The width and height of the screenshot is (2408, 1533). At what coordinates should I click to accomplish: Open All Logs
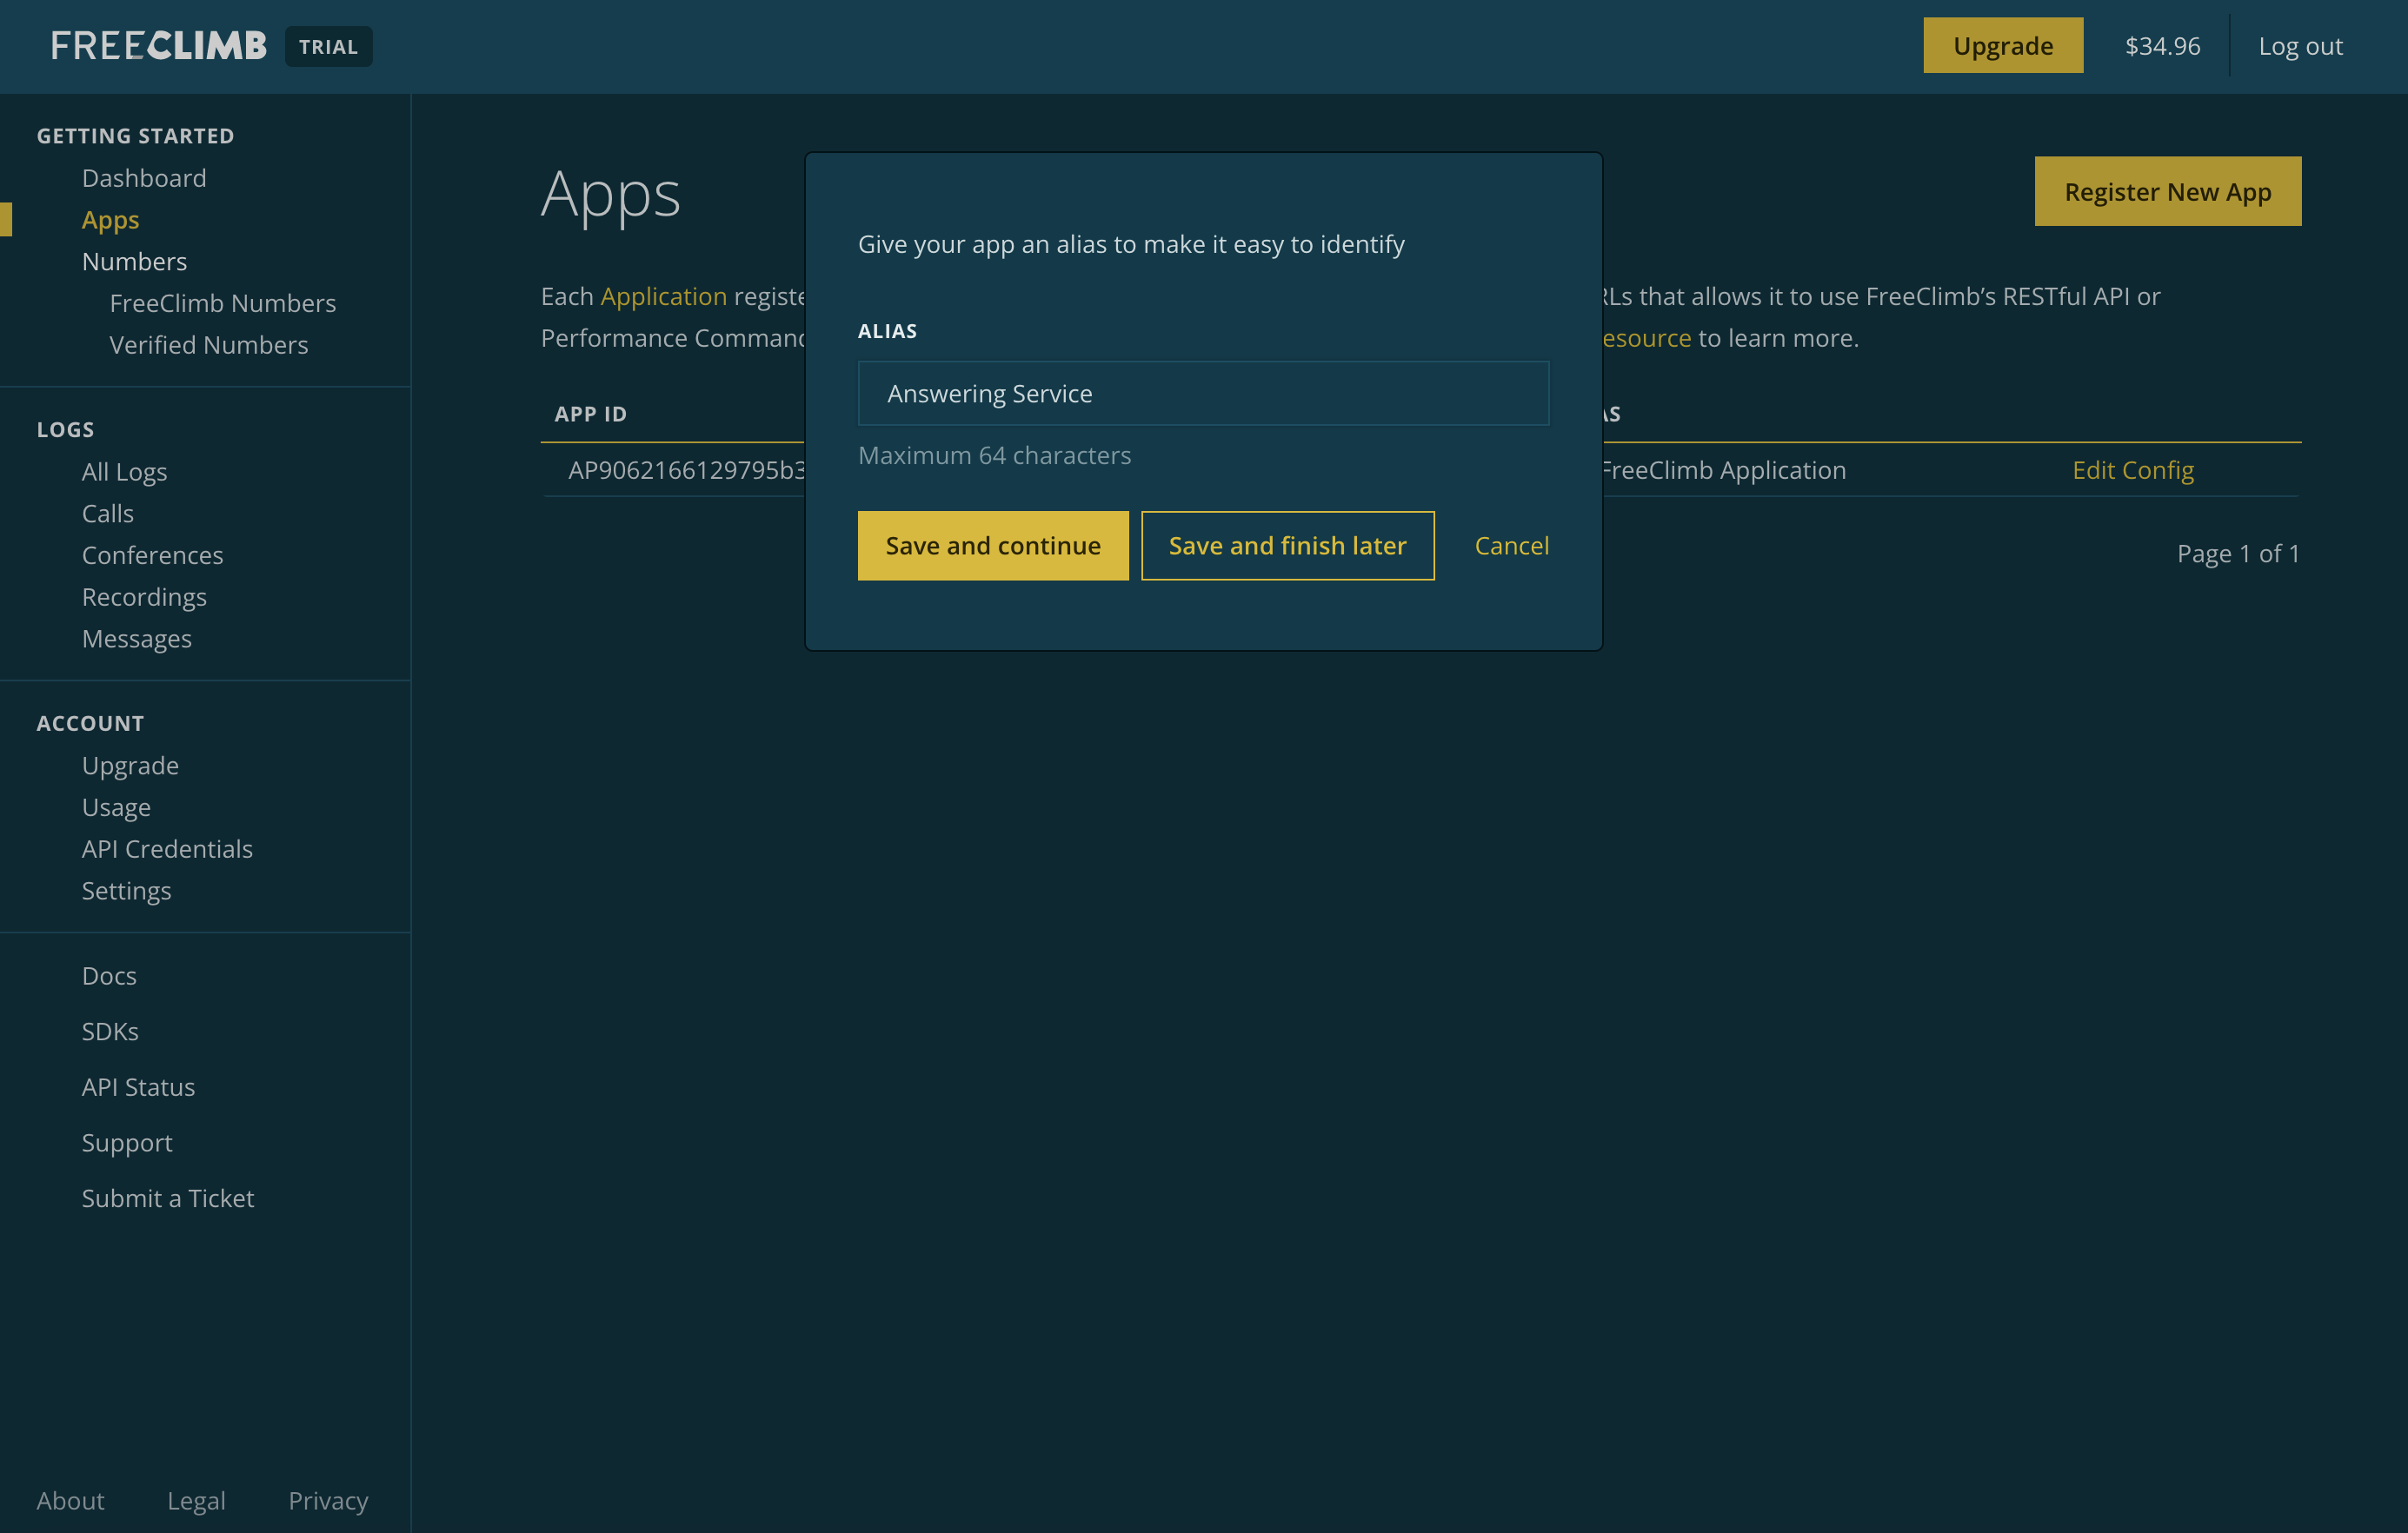(124, 472)
